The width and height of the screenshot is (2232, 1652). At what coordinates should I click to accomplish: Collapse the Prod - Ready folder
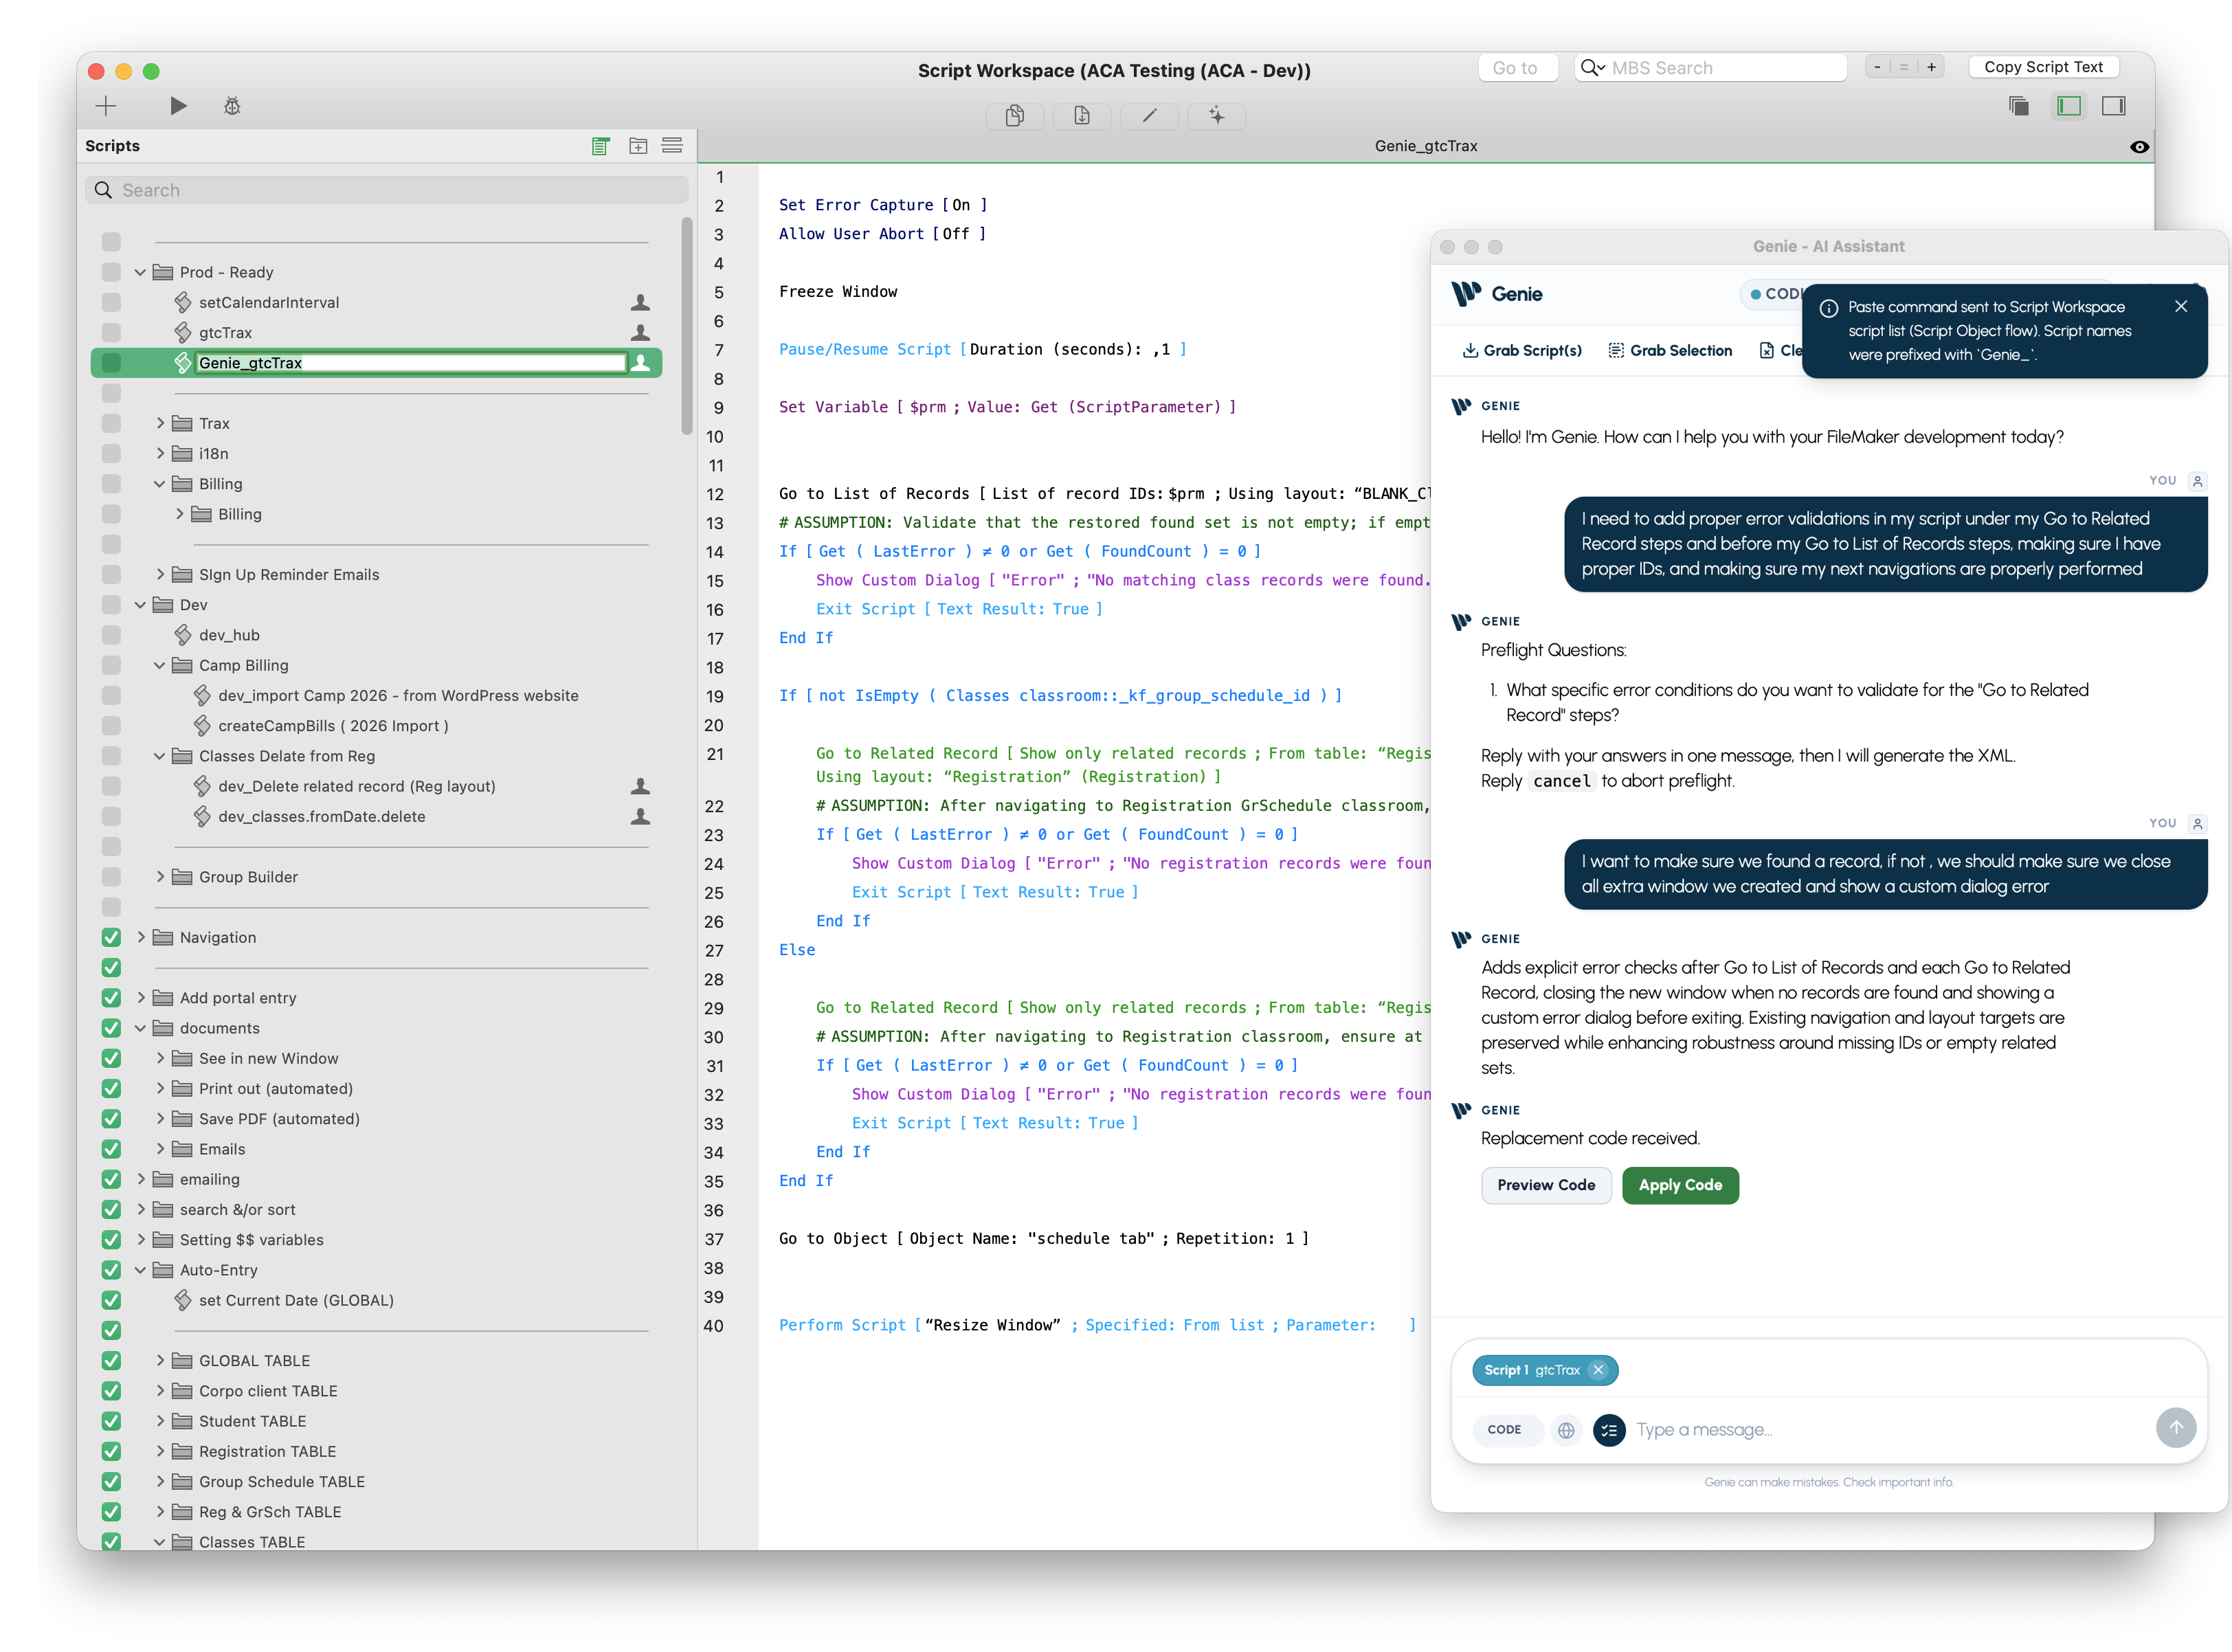[140, 271]
